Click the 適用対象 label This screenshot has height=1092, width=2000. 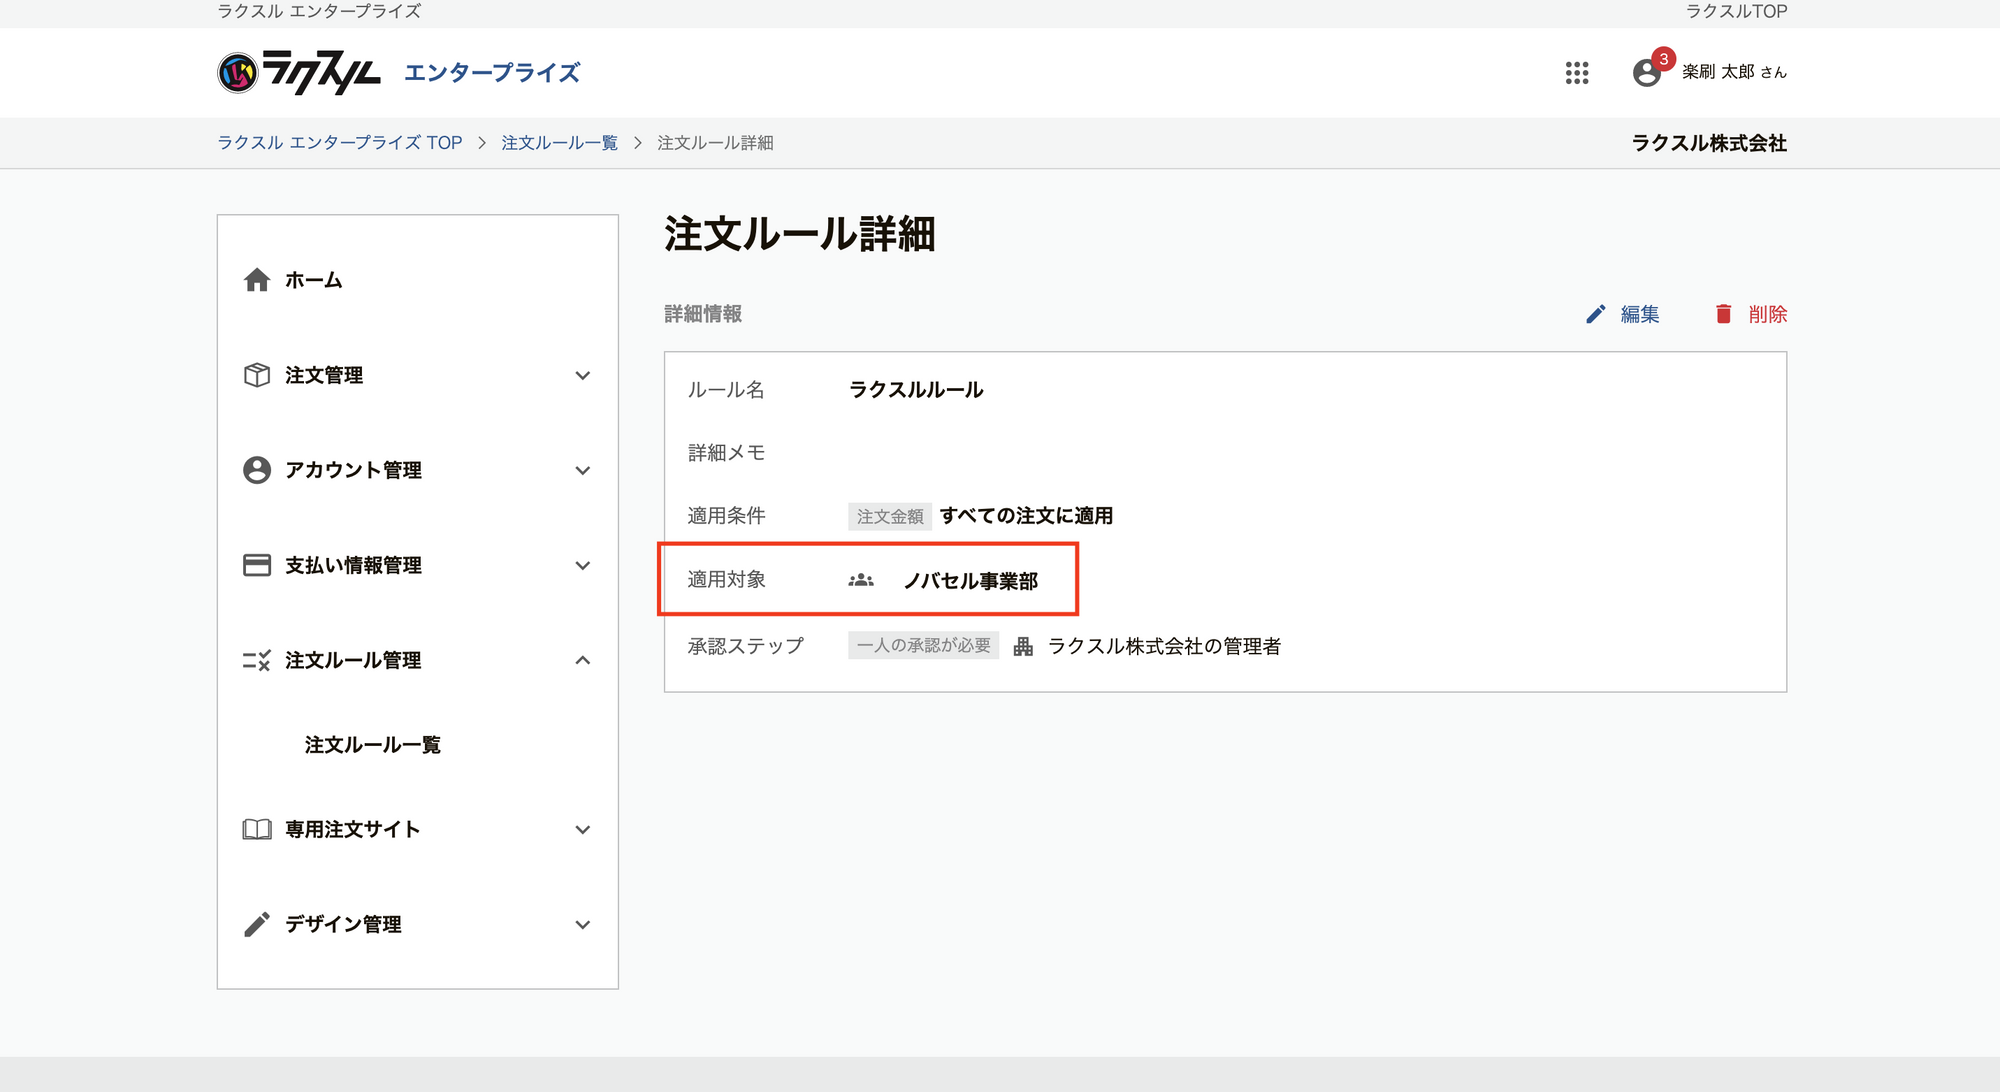[x=727, y=580]
